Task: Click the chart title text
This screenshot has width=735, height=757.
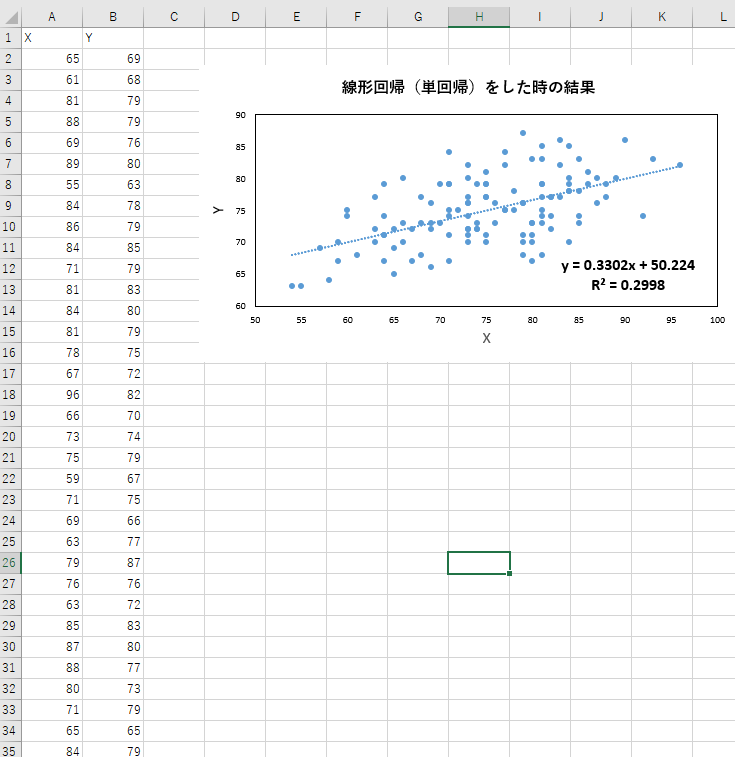Action: tap(468, 87)
